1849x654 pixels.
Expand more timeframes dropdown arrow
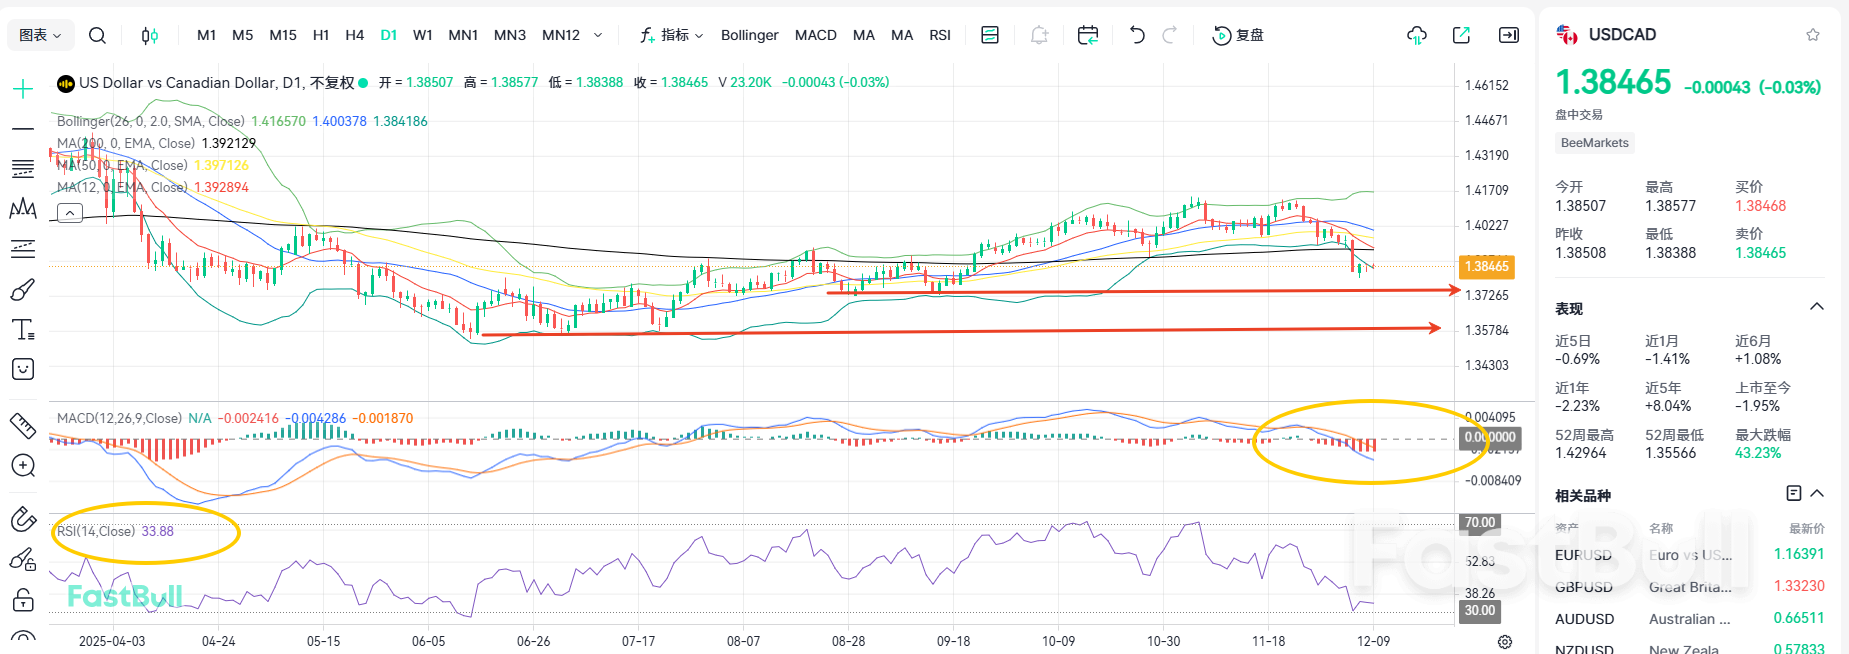coord(598,35)
